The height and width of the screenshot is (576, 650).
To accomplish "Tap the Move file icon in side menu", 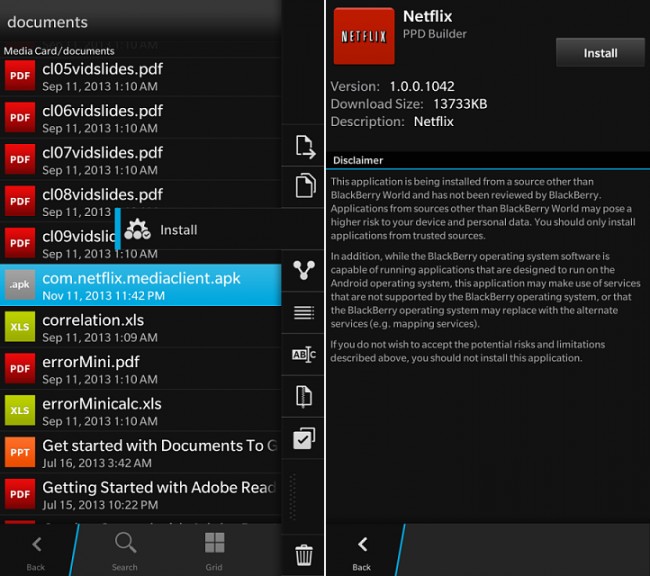I will pos(306,147).
